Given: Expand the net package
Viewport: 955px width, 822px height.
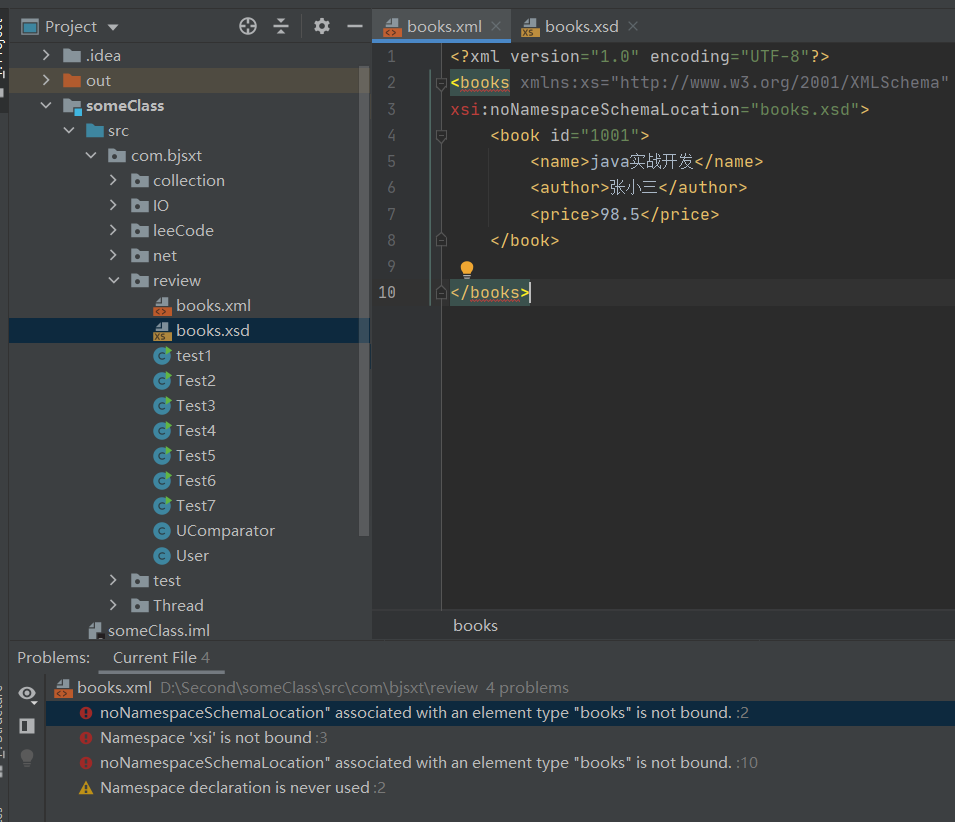Looking at the screenshot, I should [x=113, y=255].
